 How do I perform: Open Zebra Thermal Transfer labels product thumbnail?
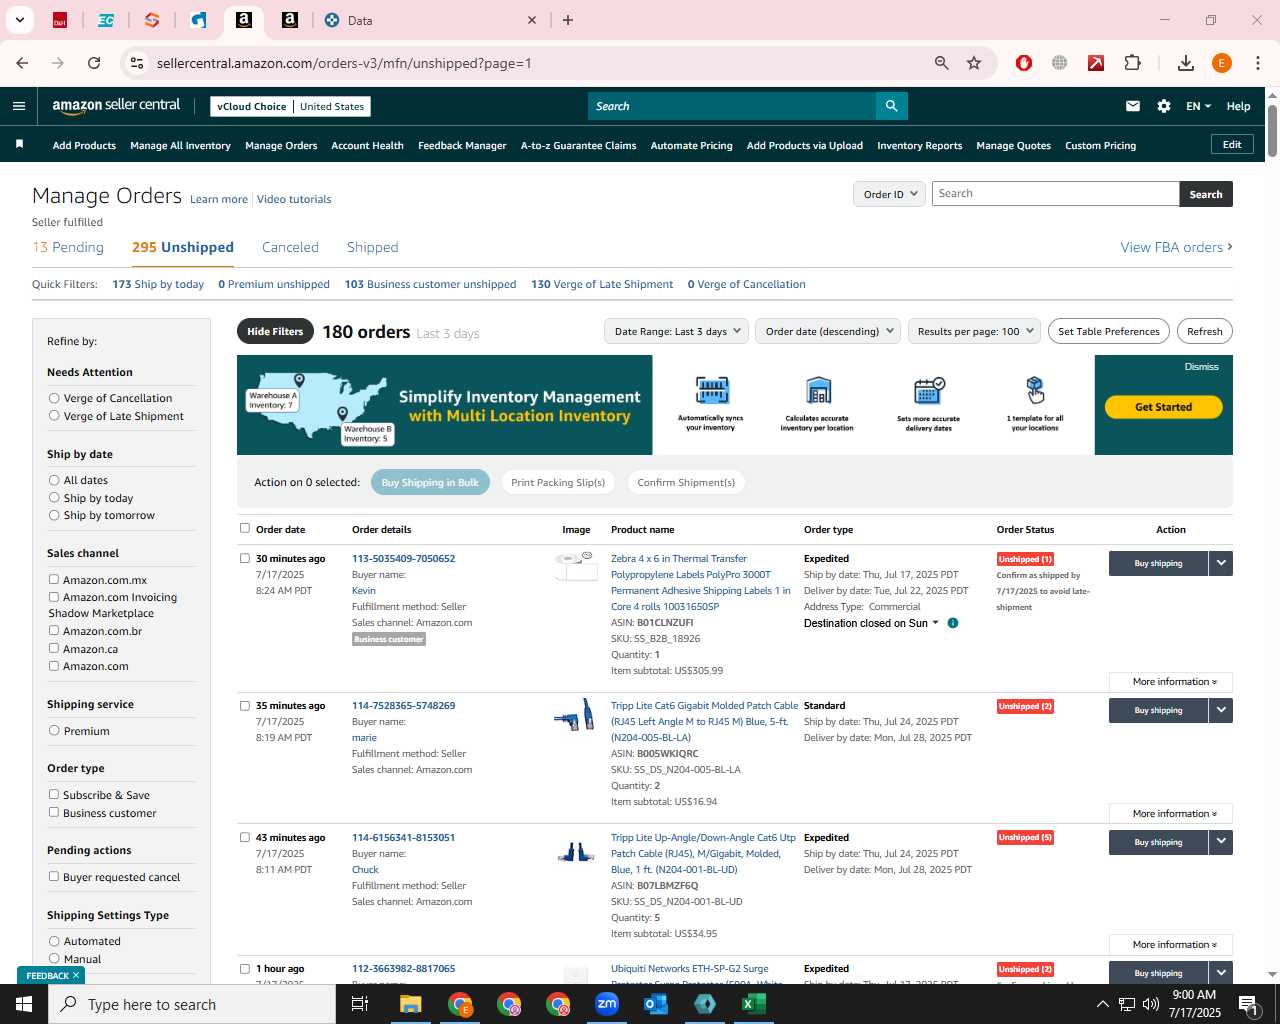click(576, 565)
